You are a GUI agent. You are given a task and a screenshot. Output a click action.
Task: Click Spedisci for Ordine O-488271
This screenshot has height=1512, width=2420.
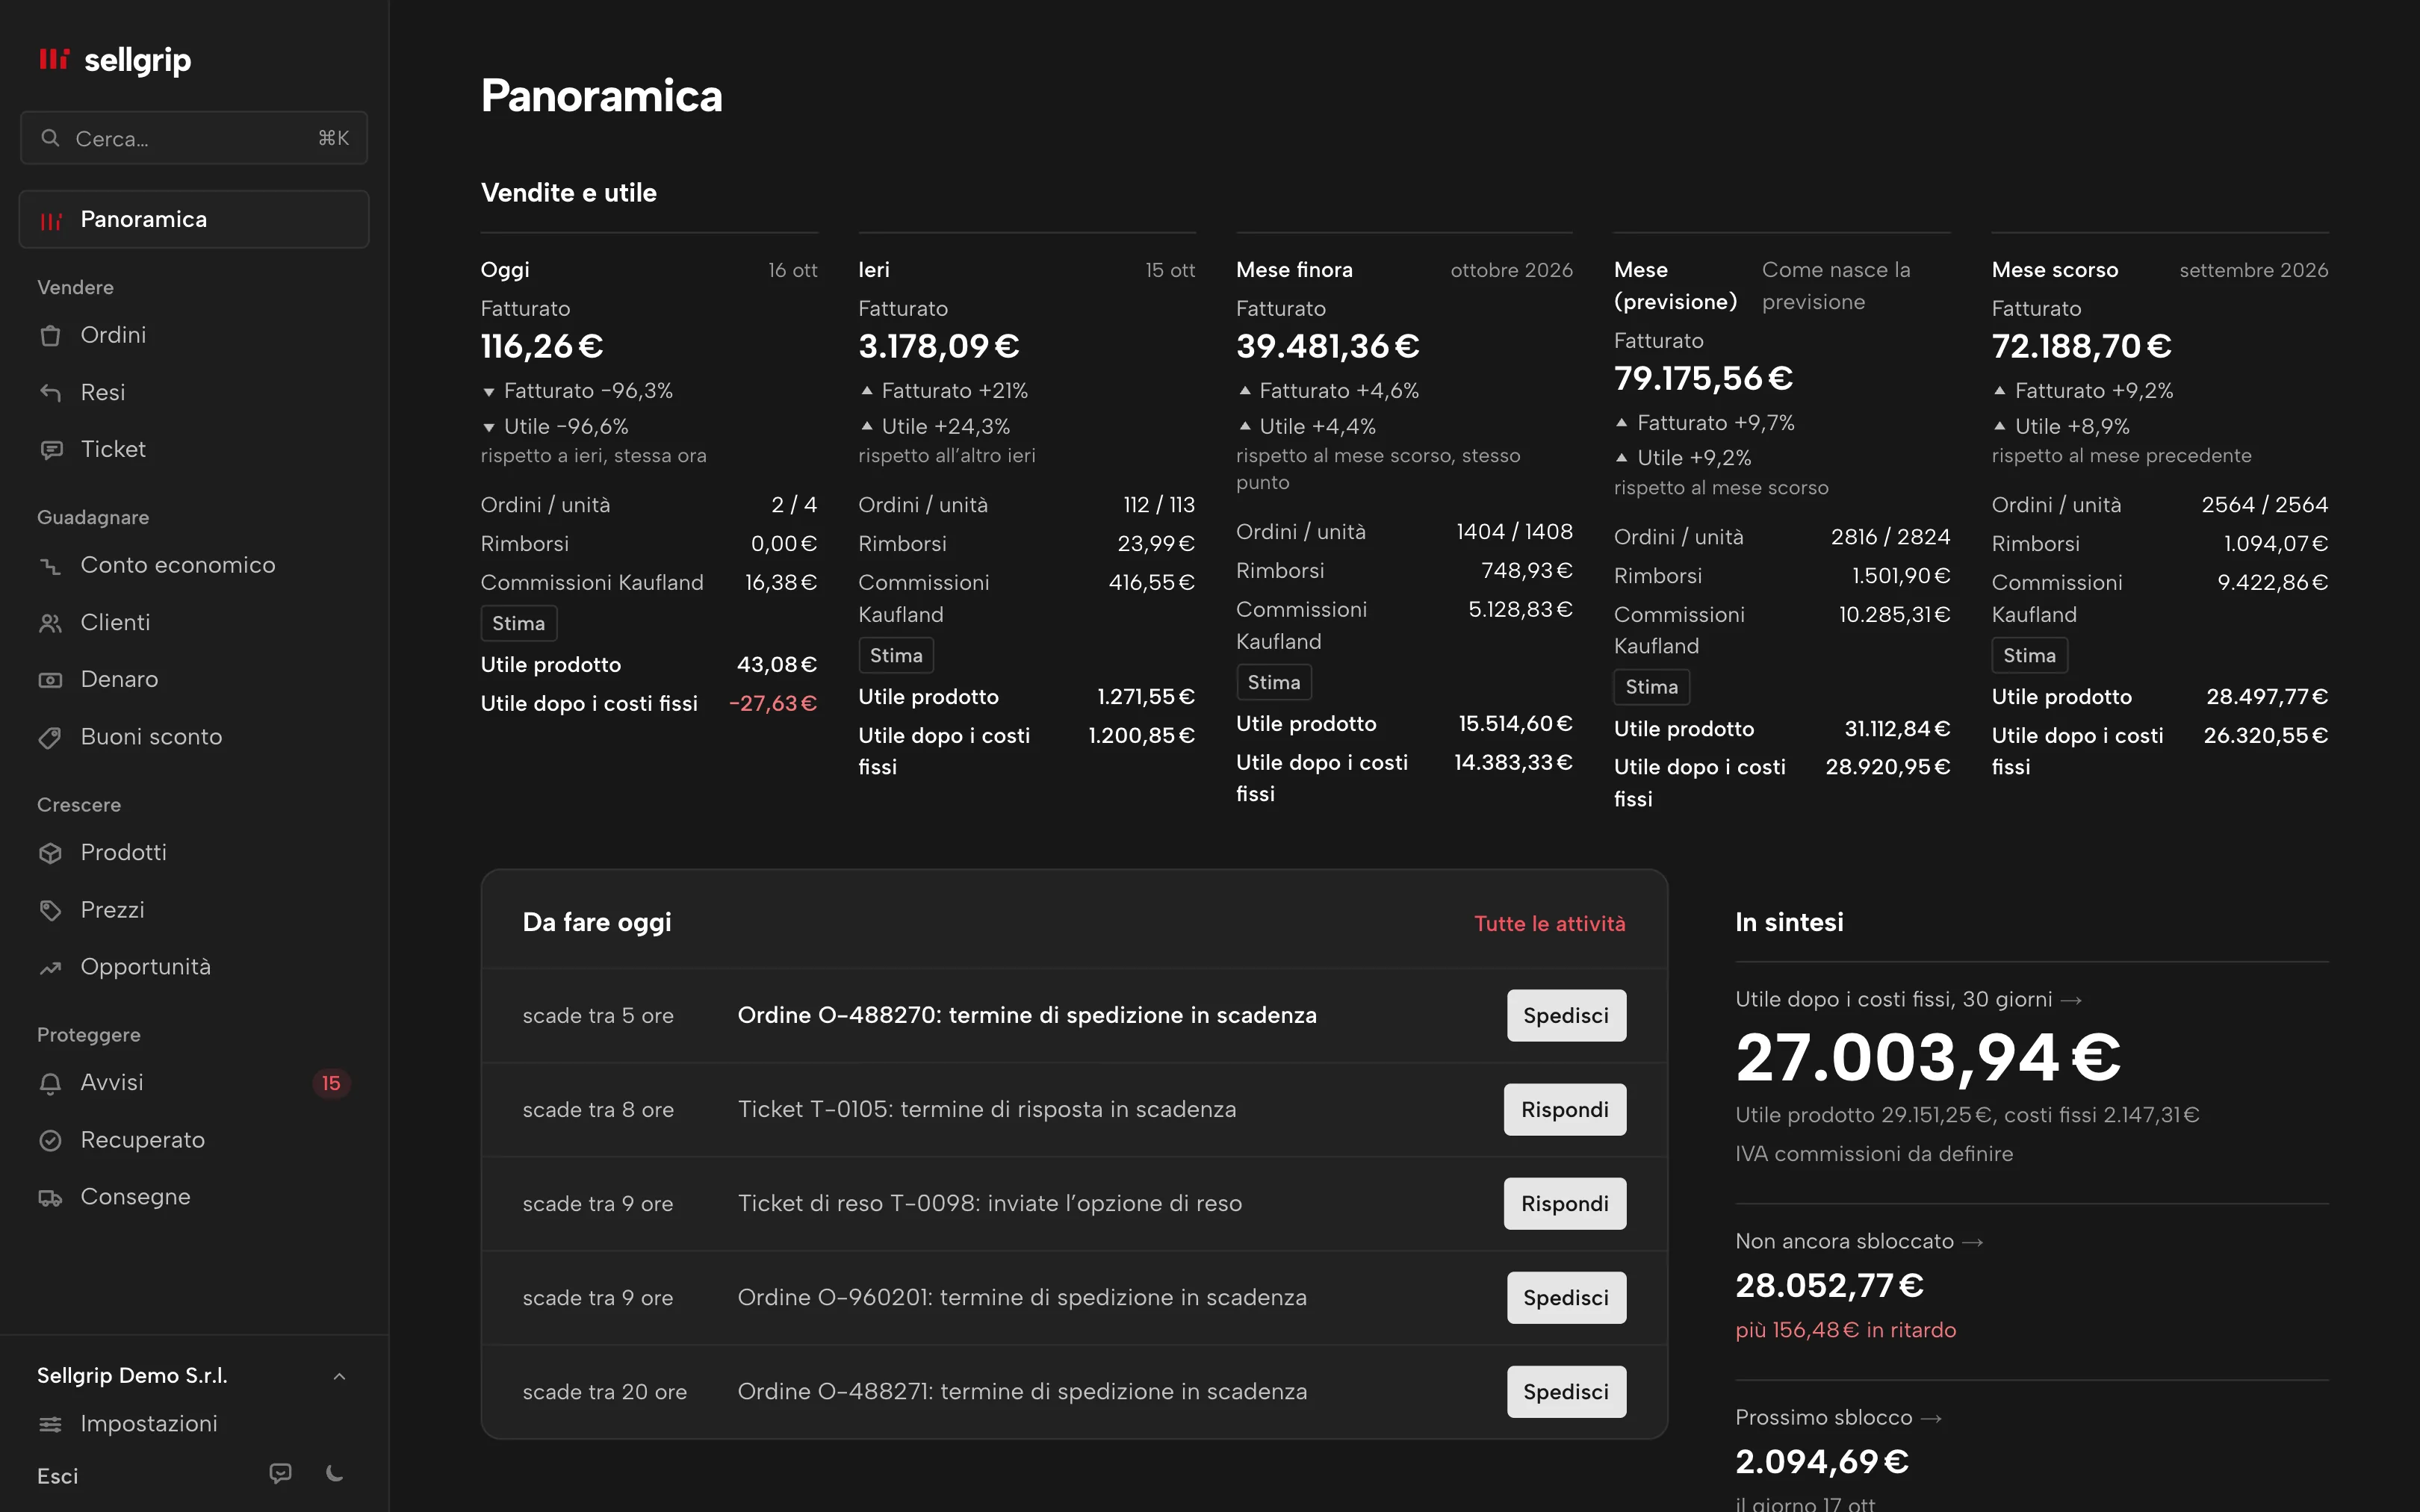coord(1566,1391)
